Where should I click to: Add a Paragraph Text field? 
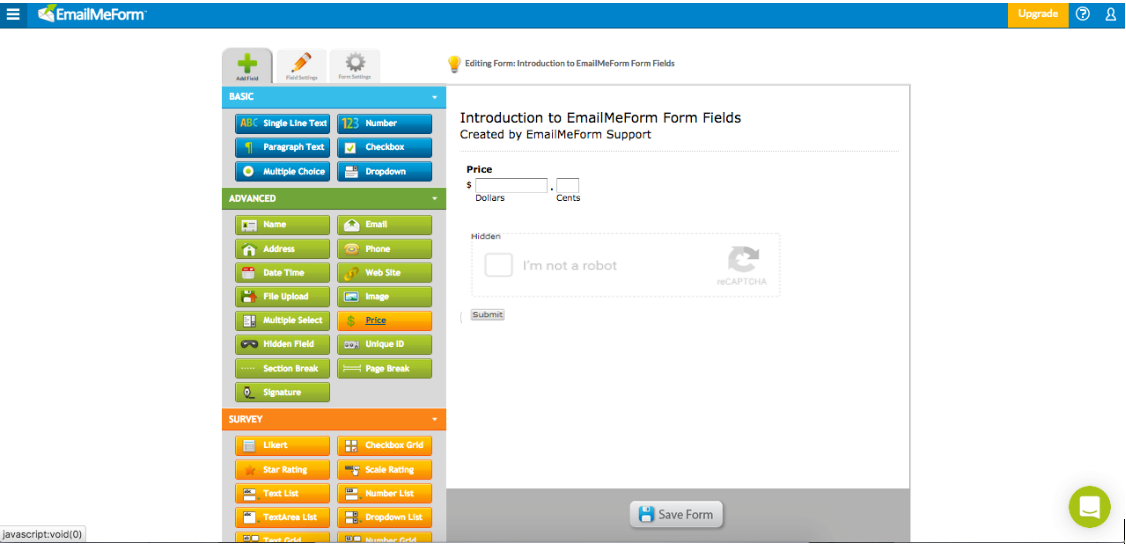282,147
